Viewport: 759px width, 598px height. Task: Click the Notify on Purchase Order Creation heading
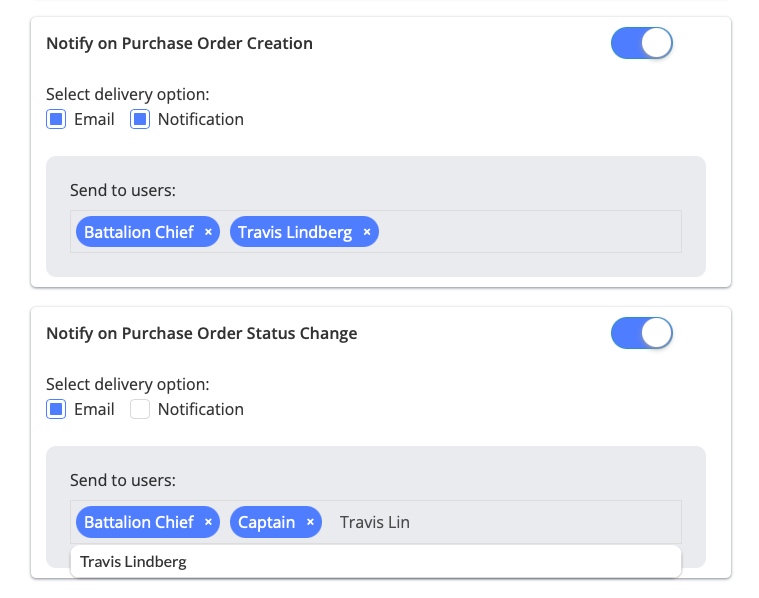coord(180,43)
